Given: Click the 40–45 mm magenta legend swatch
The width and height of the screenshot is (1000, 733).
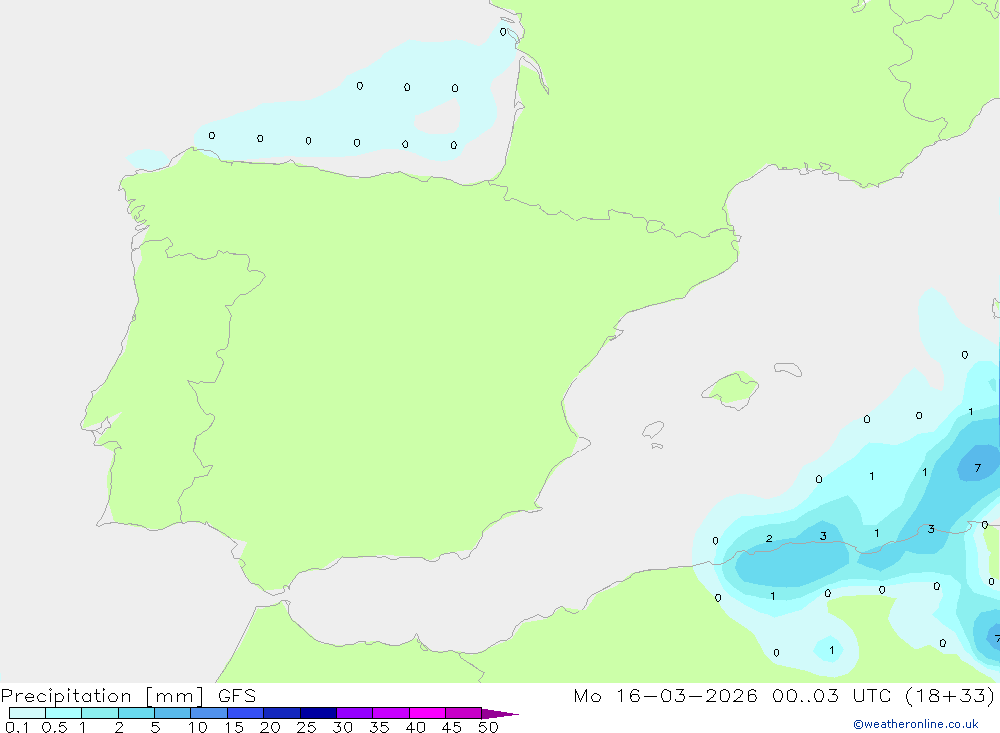Looking at the screenshot, I should pos(427,713).
